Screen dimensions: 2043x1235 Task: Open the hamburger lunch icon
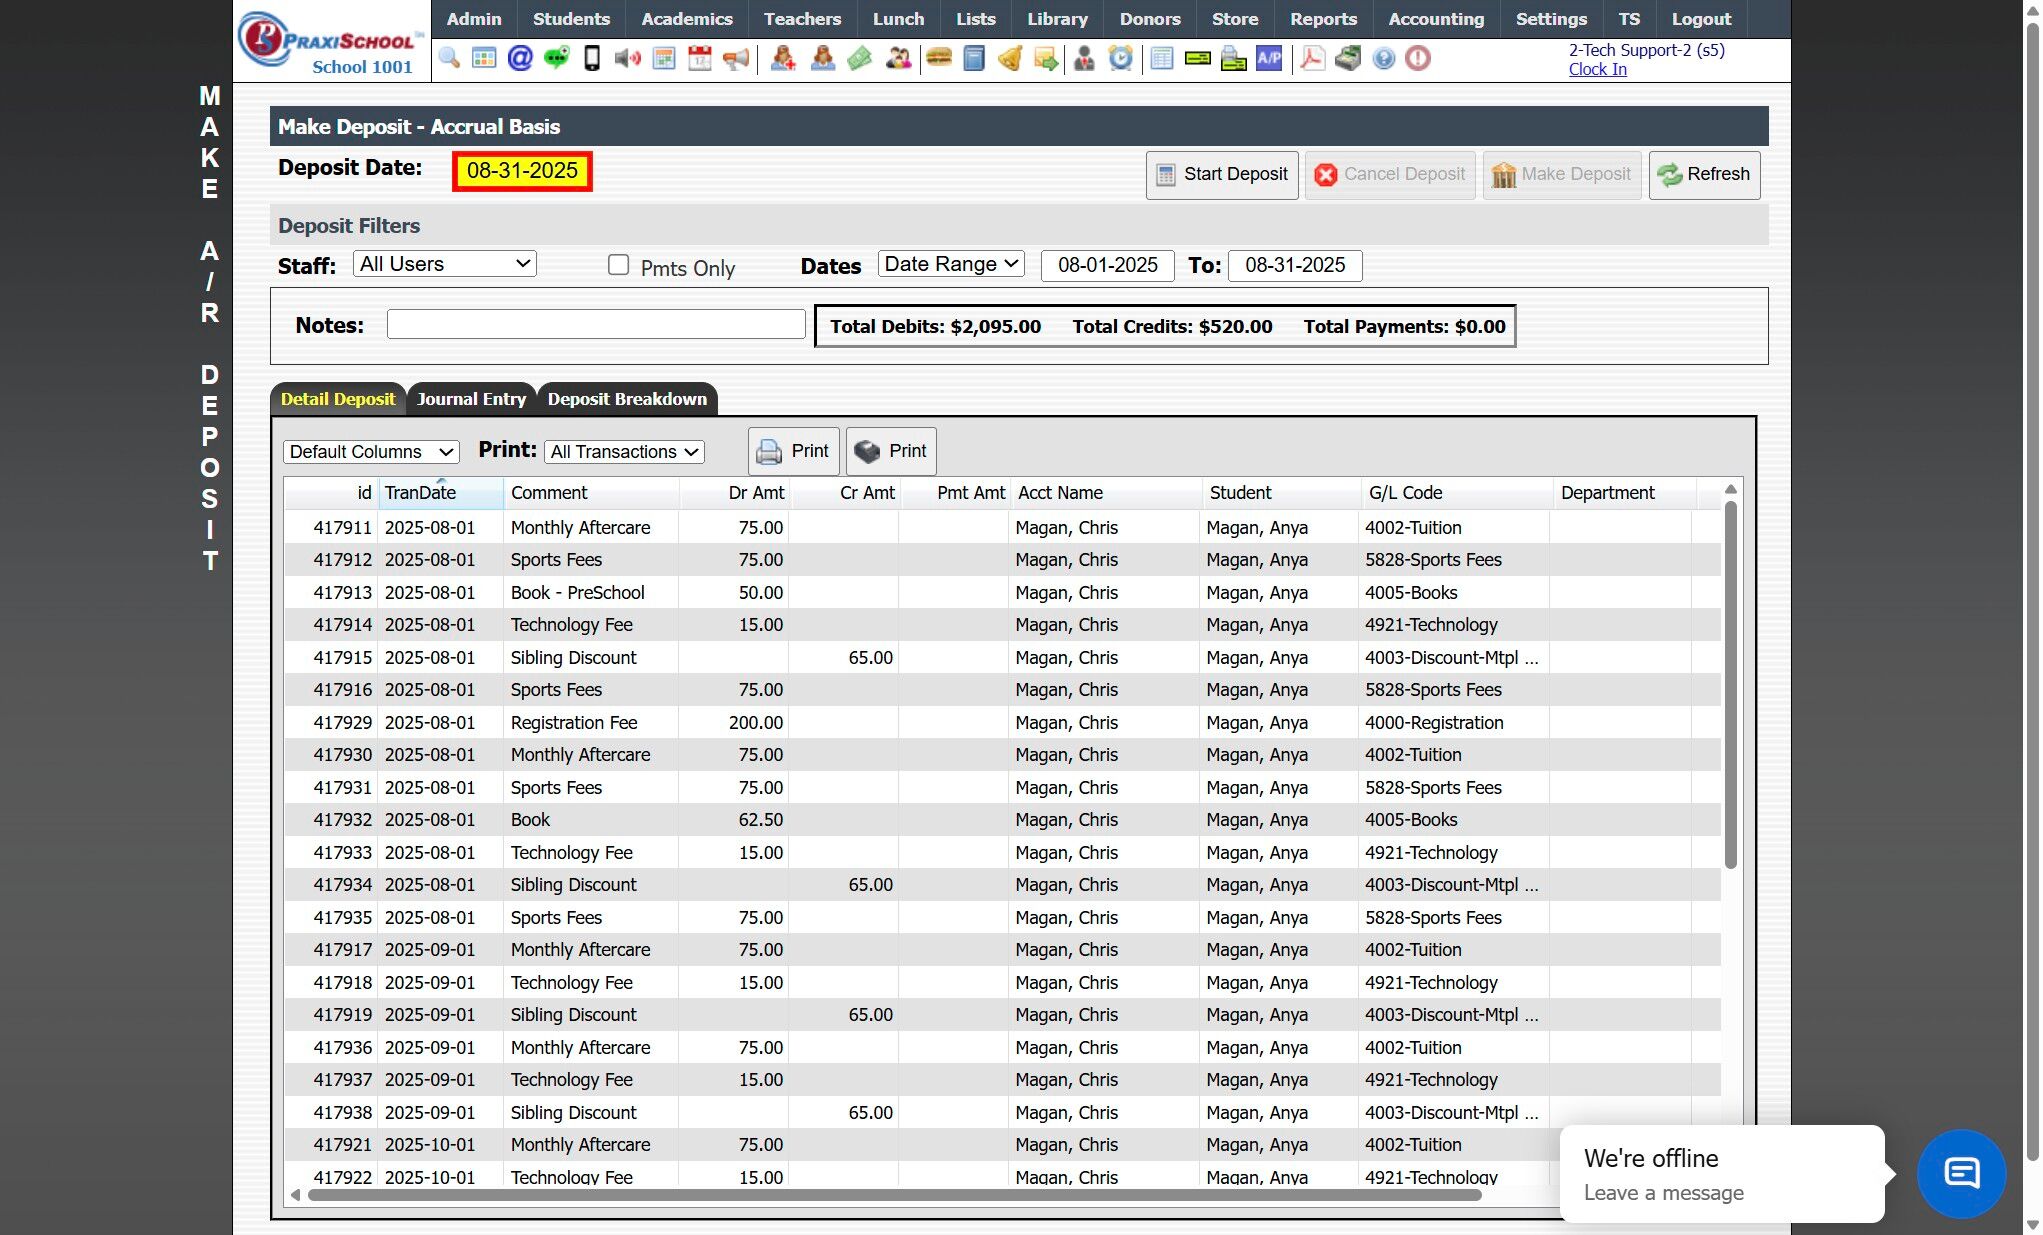pos(938,59)
